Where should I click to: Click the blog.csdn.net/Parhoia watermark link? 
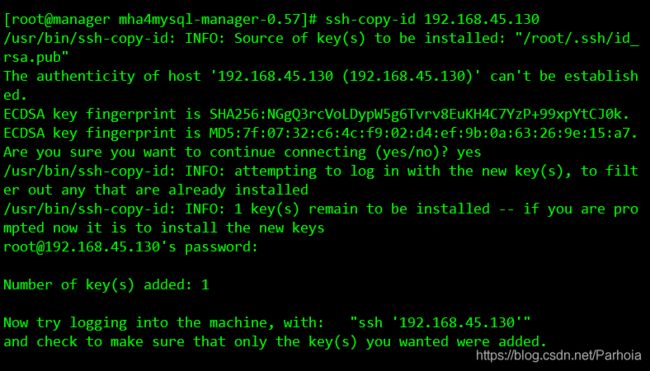point(558,355)
